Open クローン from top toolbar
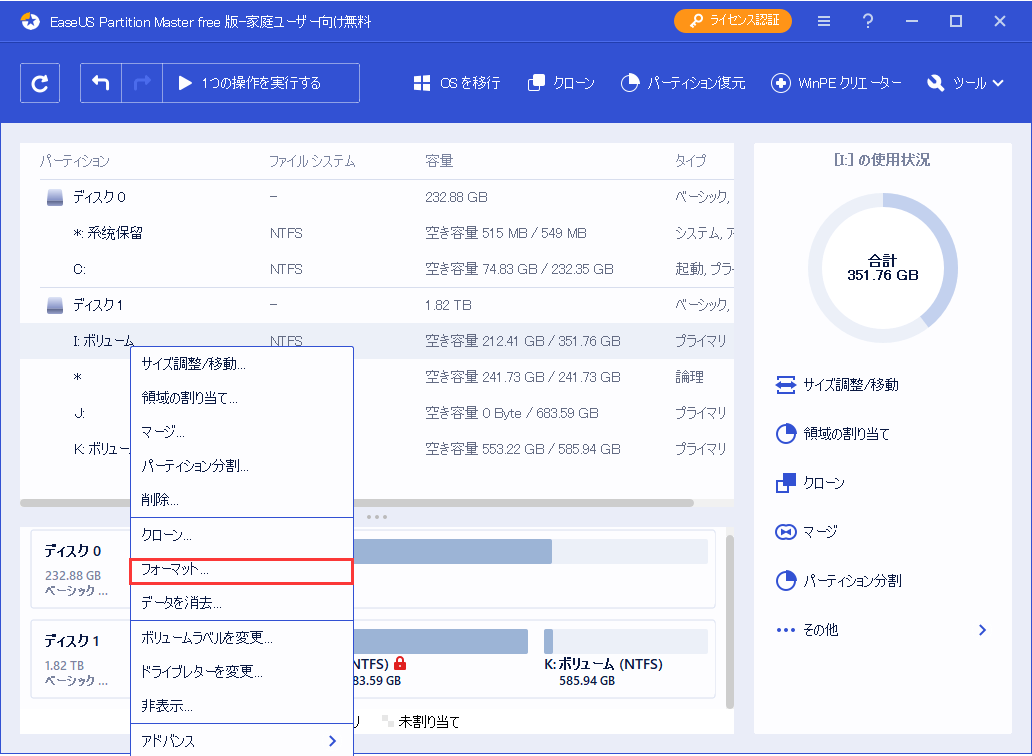The width and height of the screenshot is (1032, 756). [x=561, y=83]
